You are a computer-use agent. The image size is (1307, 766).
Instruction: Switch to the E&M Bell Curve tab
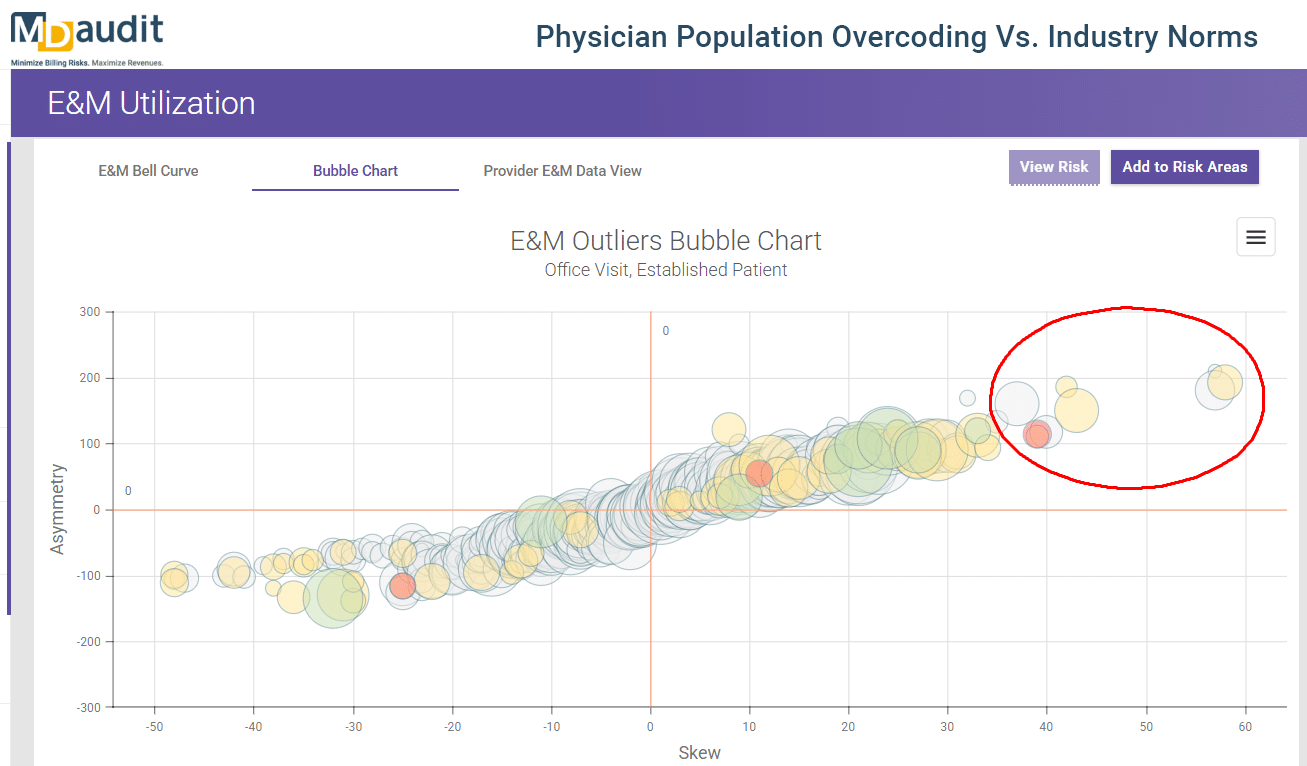point(148,171)
